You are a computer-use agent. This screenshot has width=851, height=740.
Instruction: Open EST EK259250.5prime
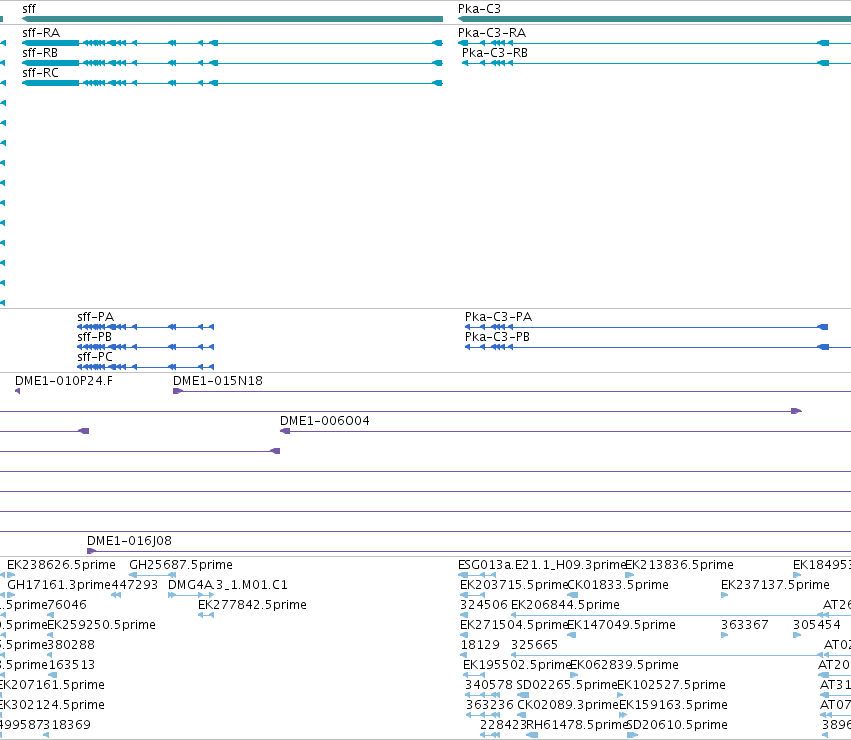click(x=101, y=625)
